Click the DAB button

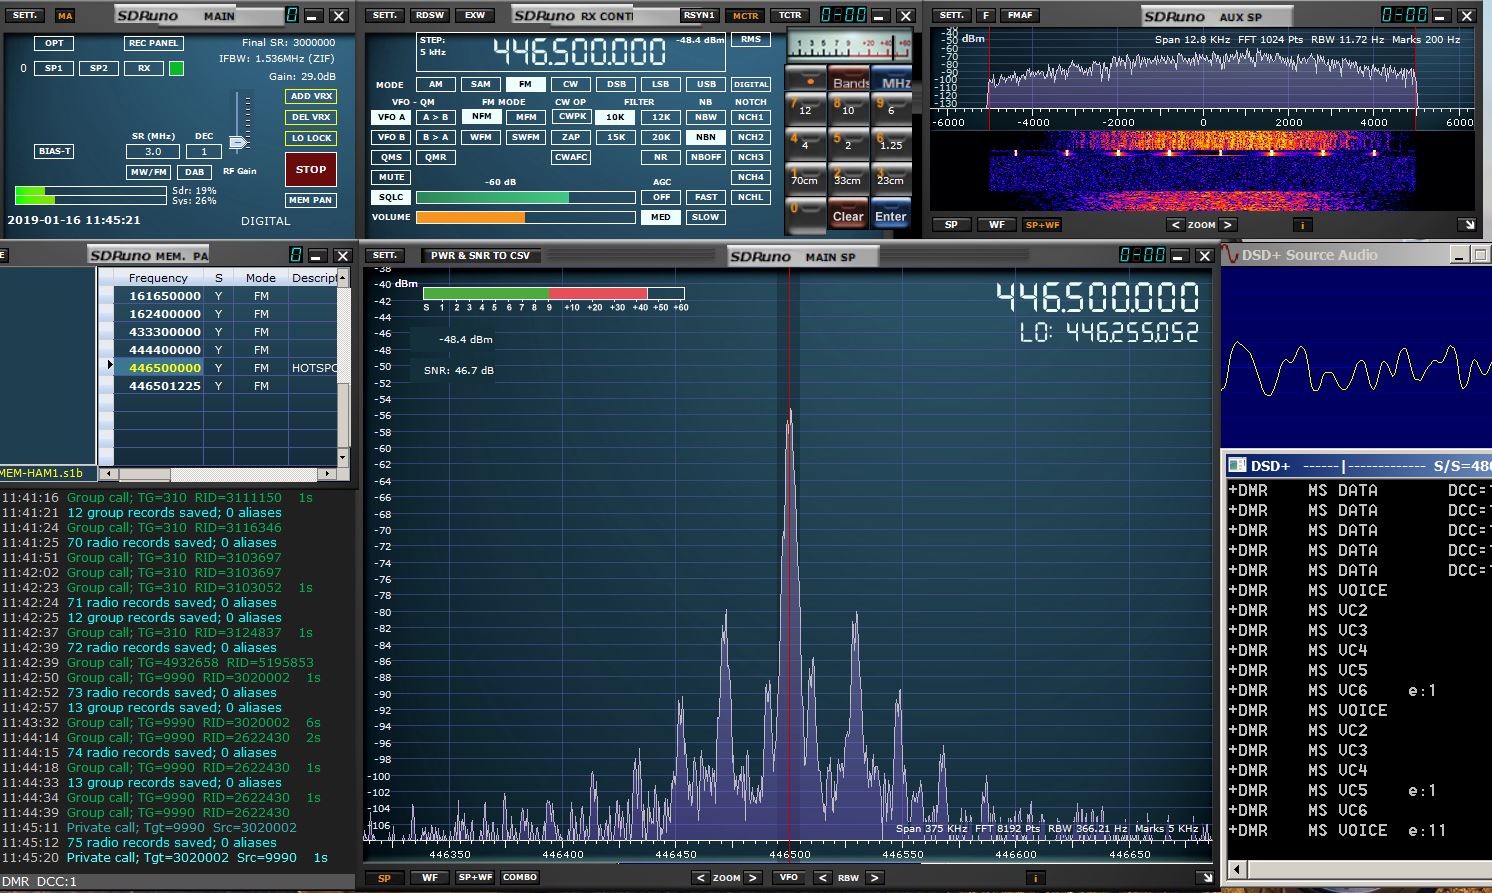point(194,172)
